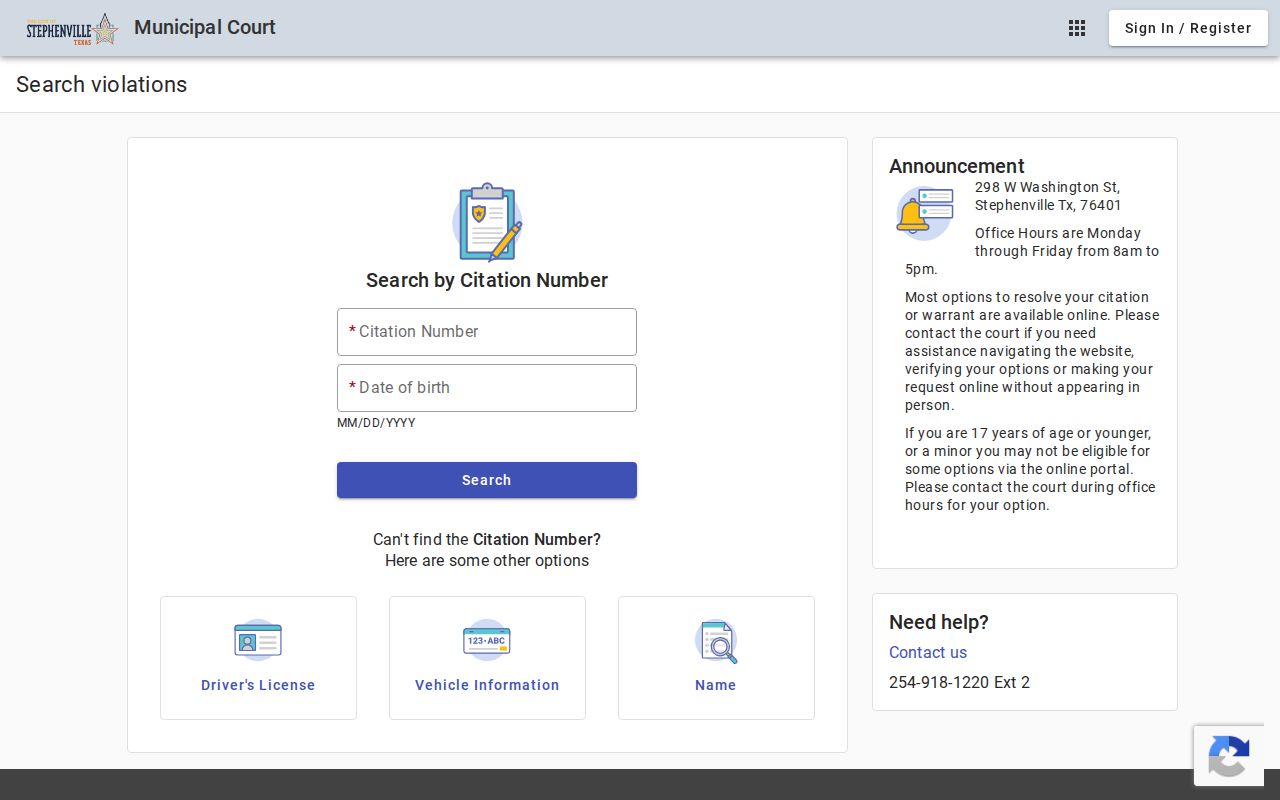Screen dimensions: 1280x800
Task: Click the license plate vehicle icon
Action: tap(487, 640)
